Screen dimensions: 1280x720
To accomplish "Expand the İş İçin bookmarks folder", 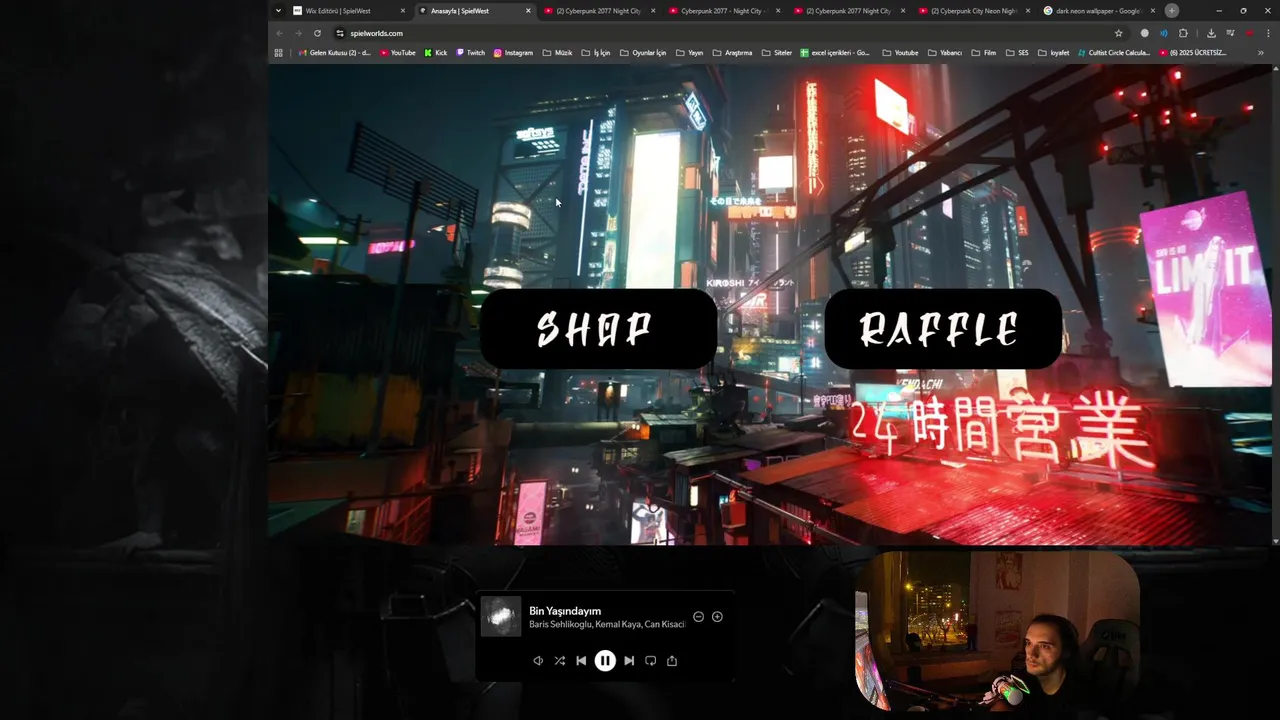I will pos(596,53).
